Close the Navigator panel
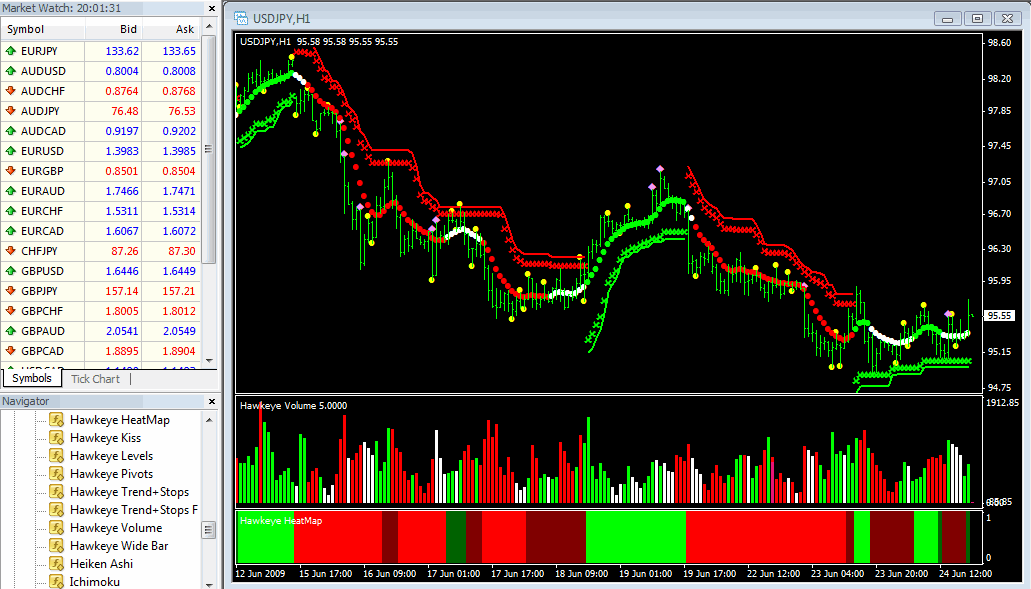1031x589 pixels. (212, 401)
